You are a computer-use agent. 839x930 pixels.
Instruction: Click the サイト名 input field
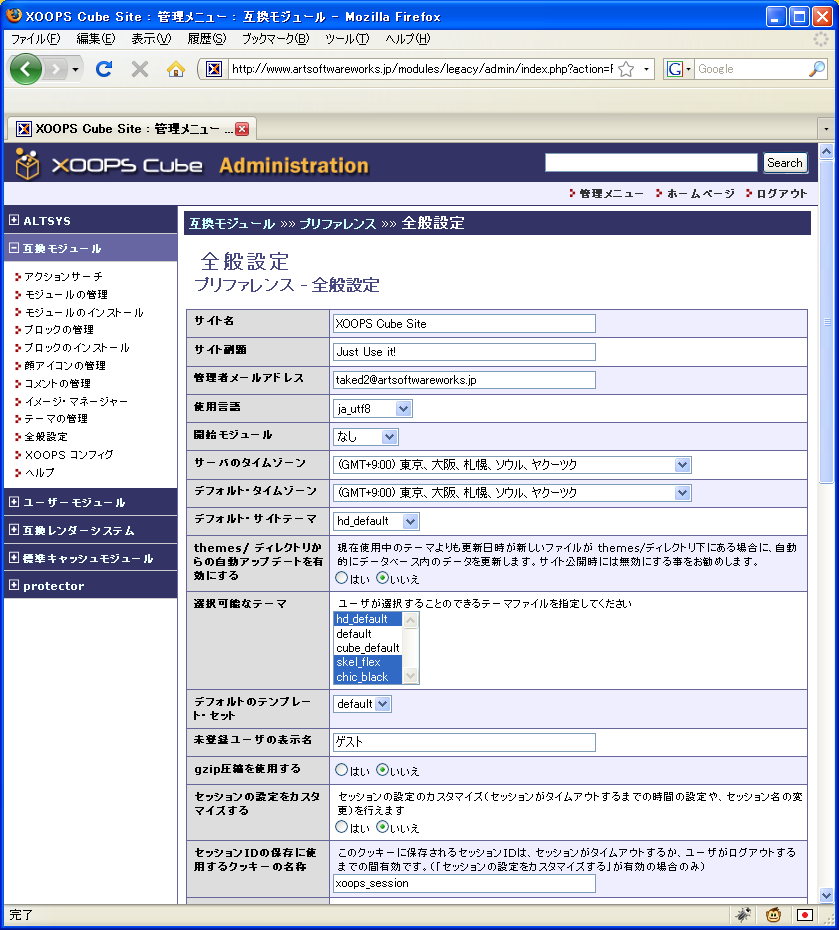coord(464,324)
